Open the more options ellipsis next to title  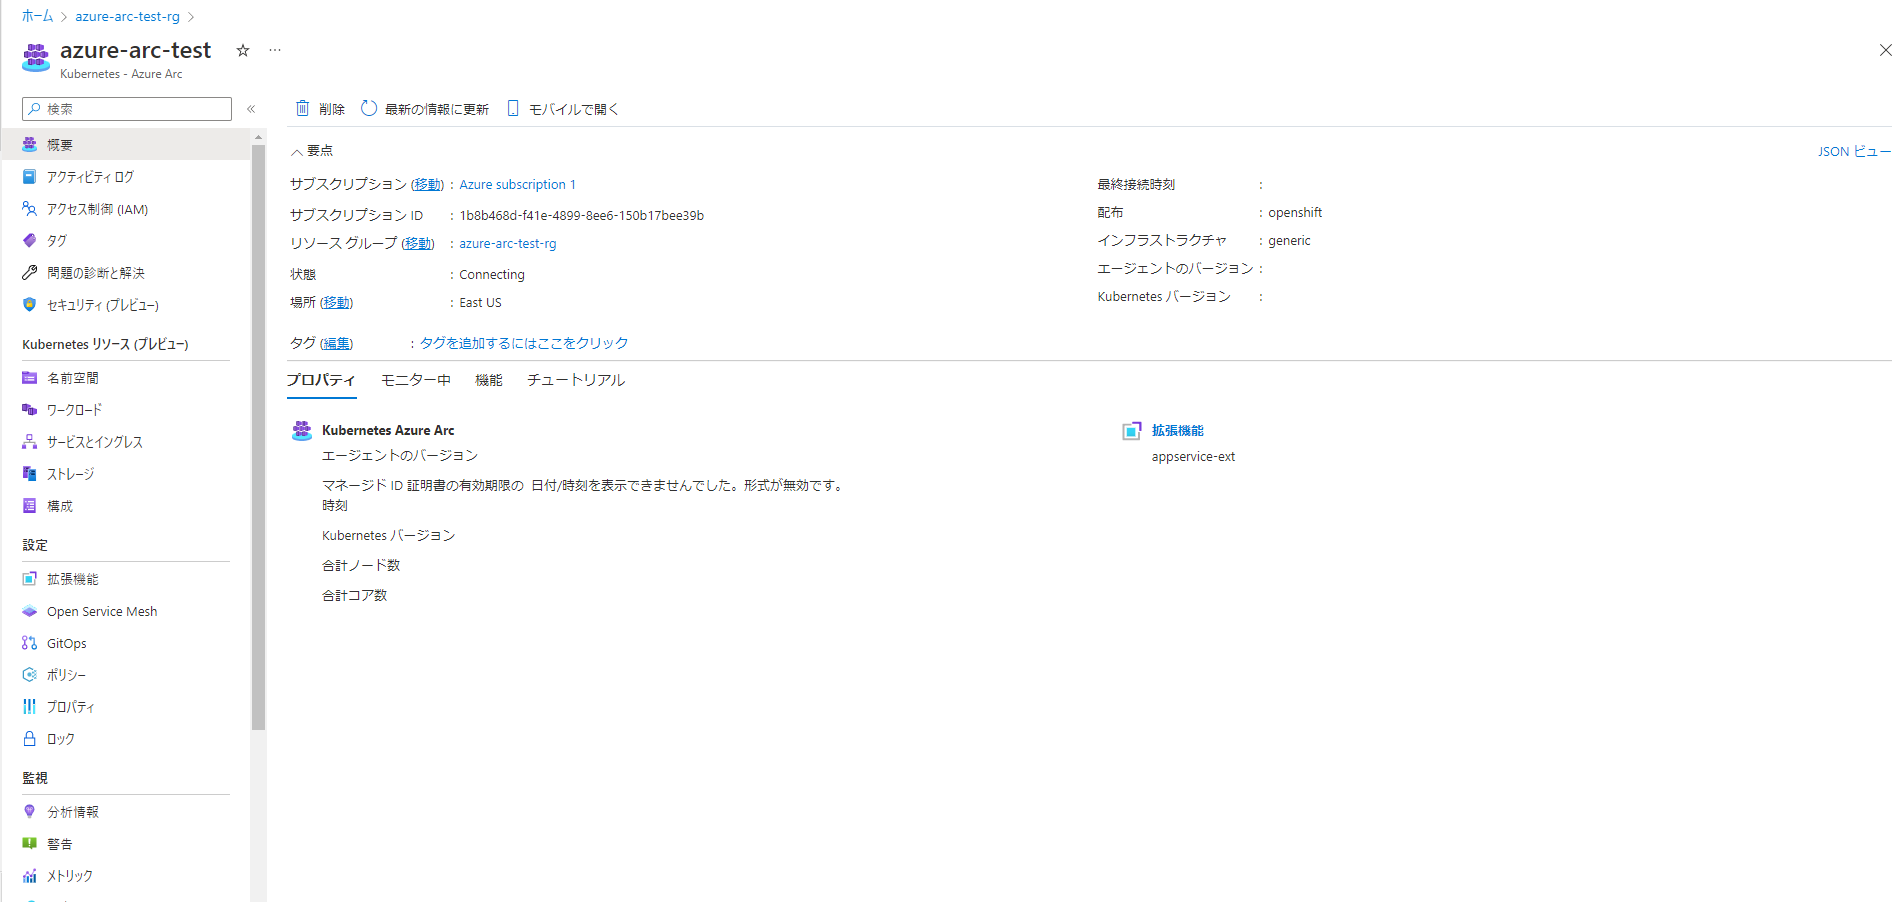(x=275, y=50)
